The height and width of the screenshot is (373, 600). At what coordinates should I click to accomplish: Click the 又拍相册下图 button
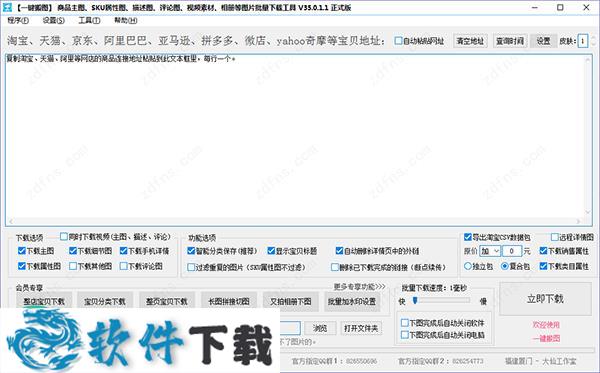(291, 301)
